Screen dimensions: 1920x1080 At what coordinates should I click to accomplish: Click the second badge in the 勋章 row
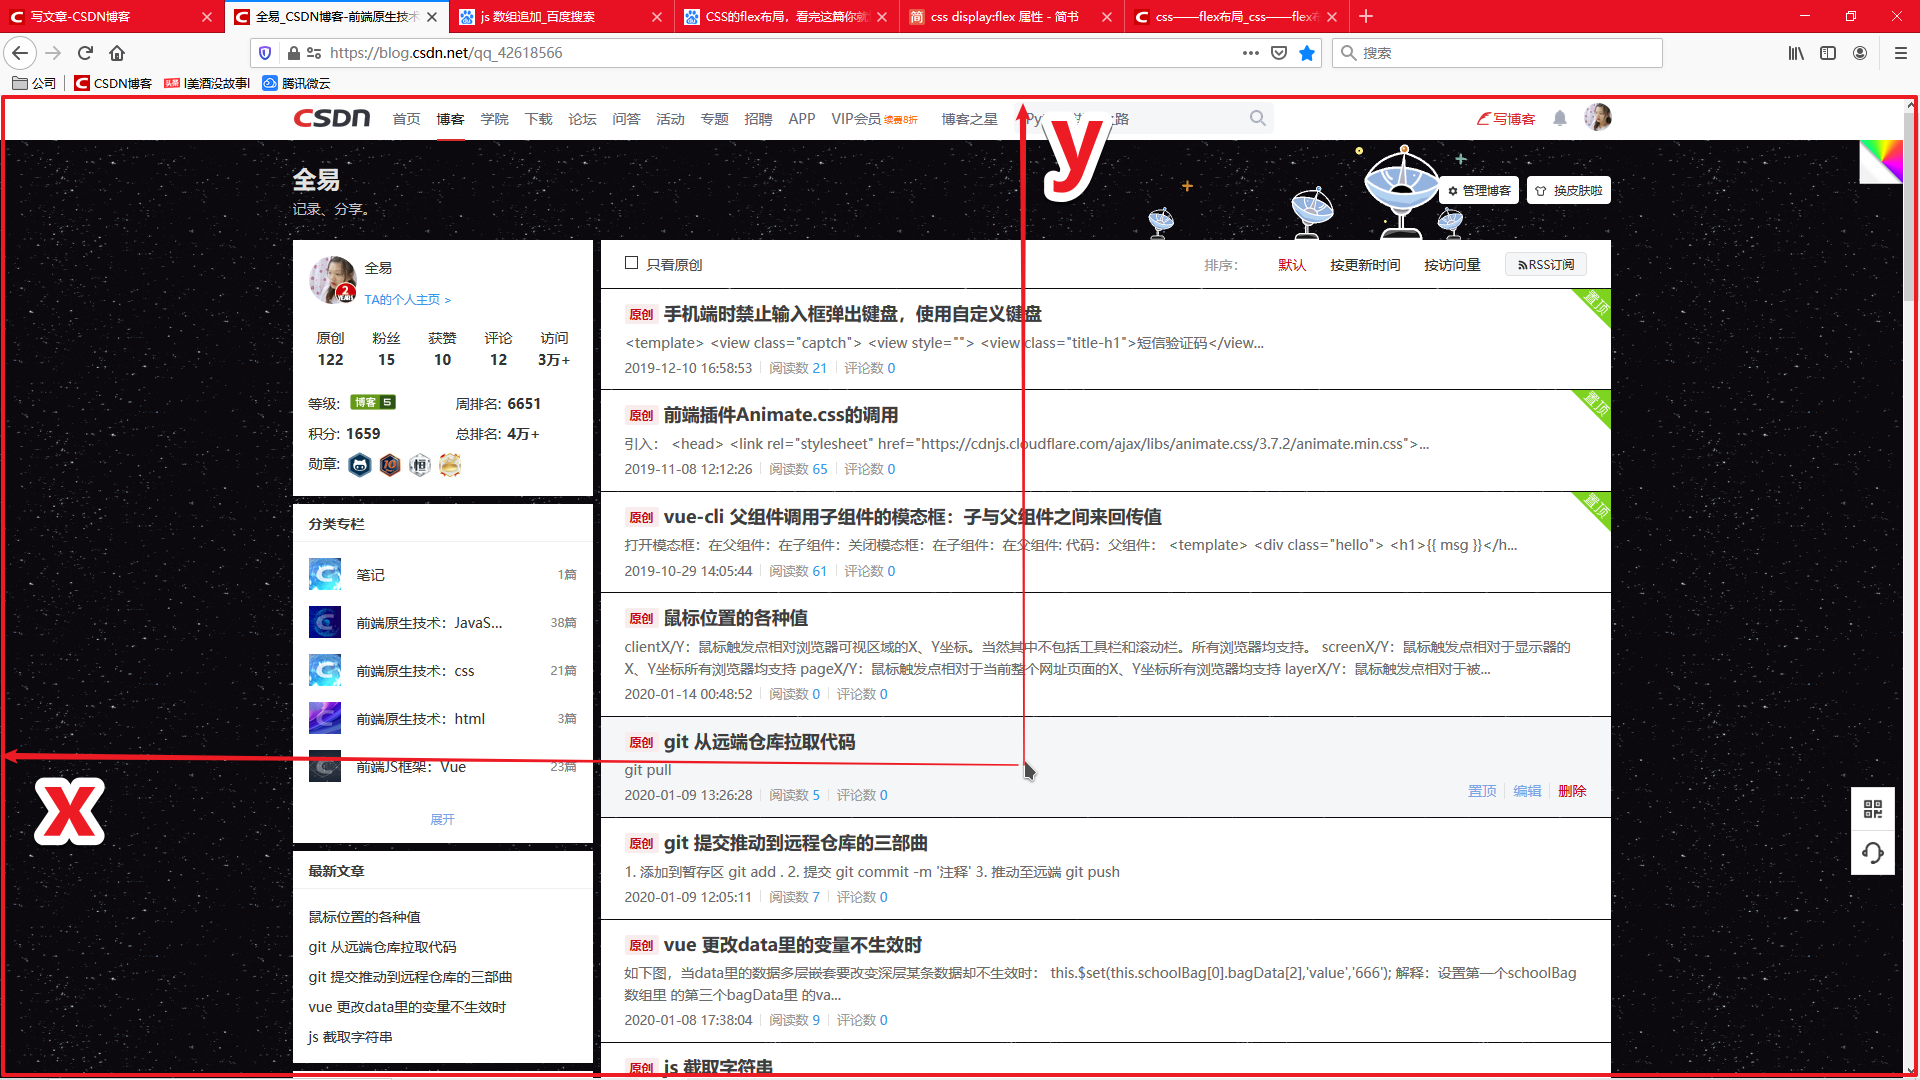pyautogui.click(x=390, y=464)
